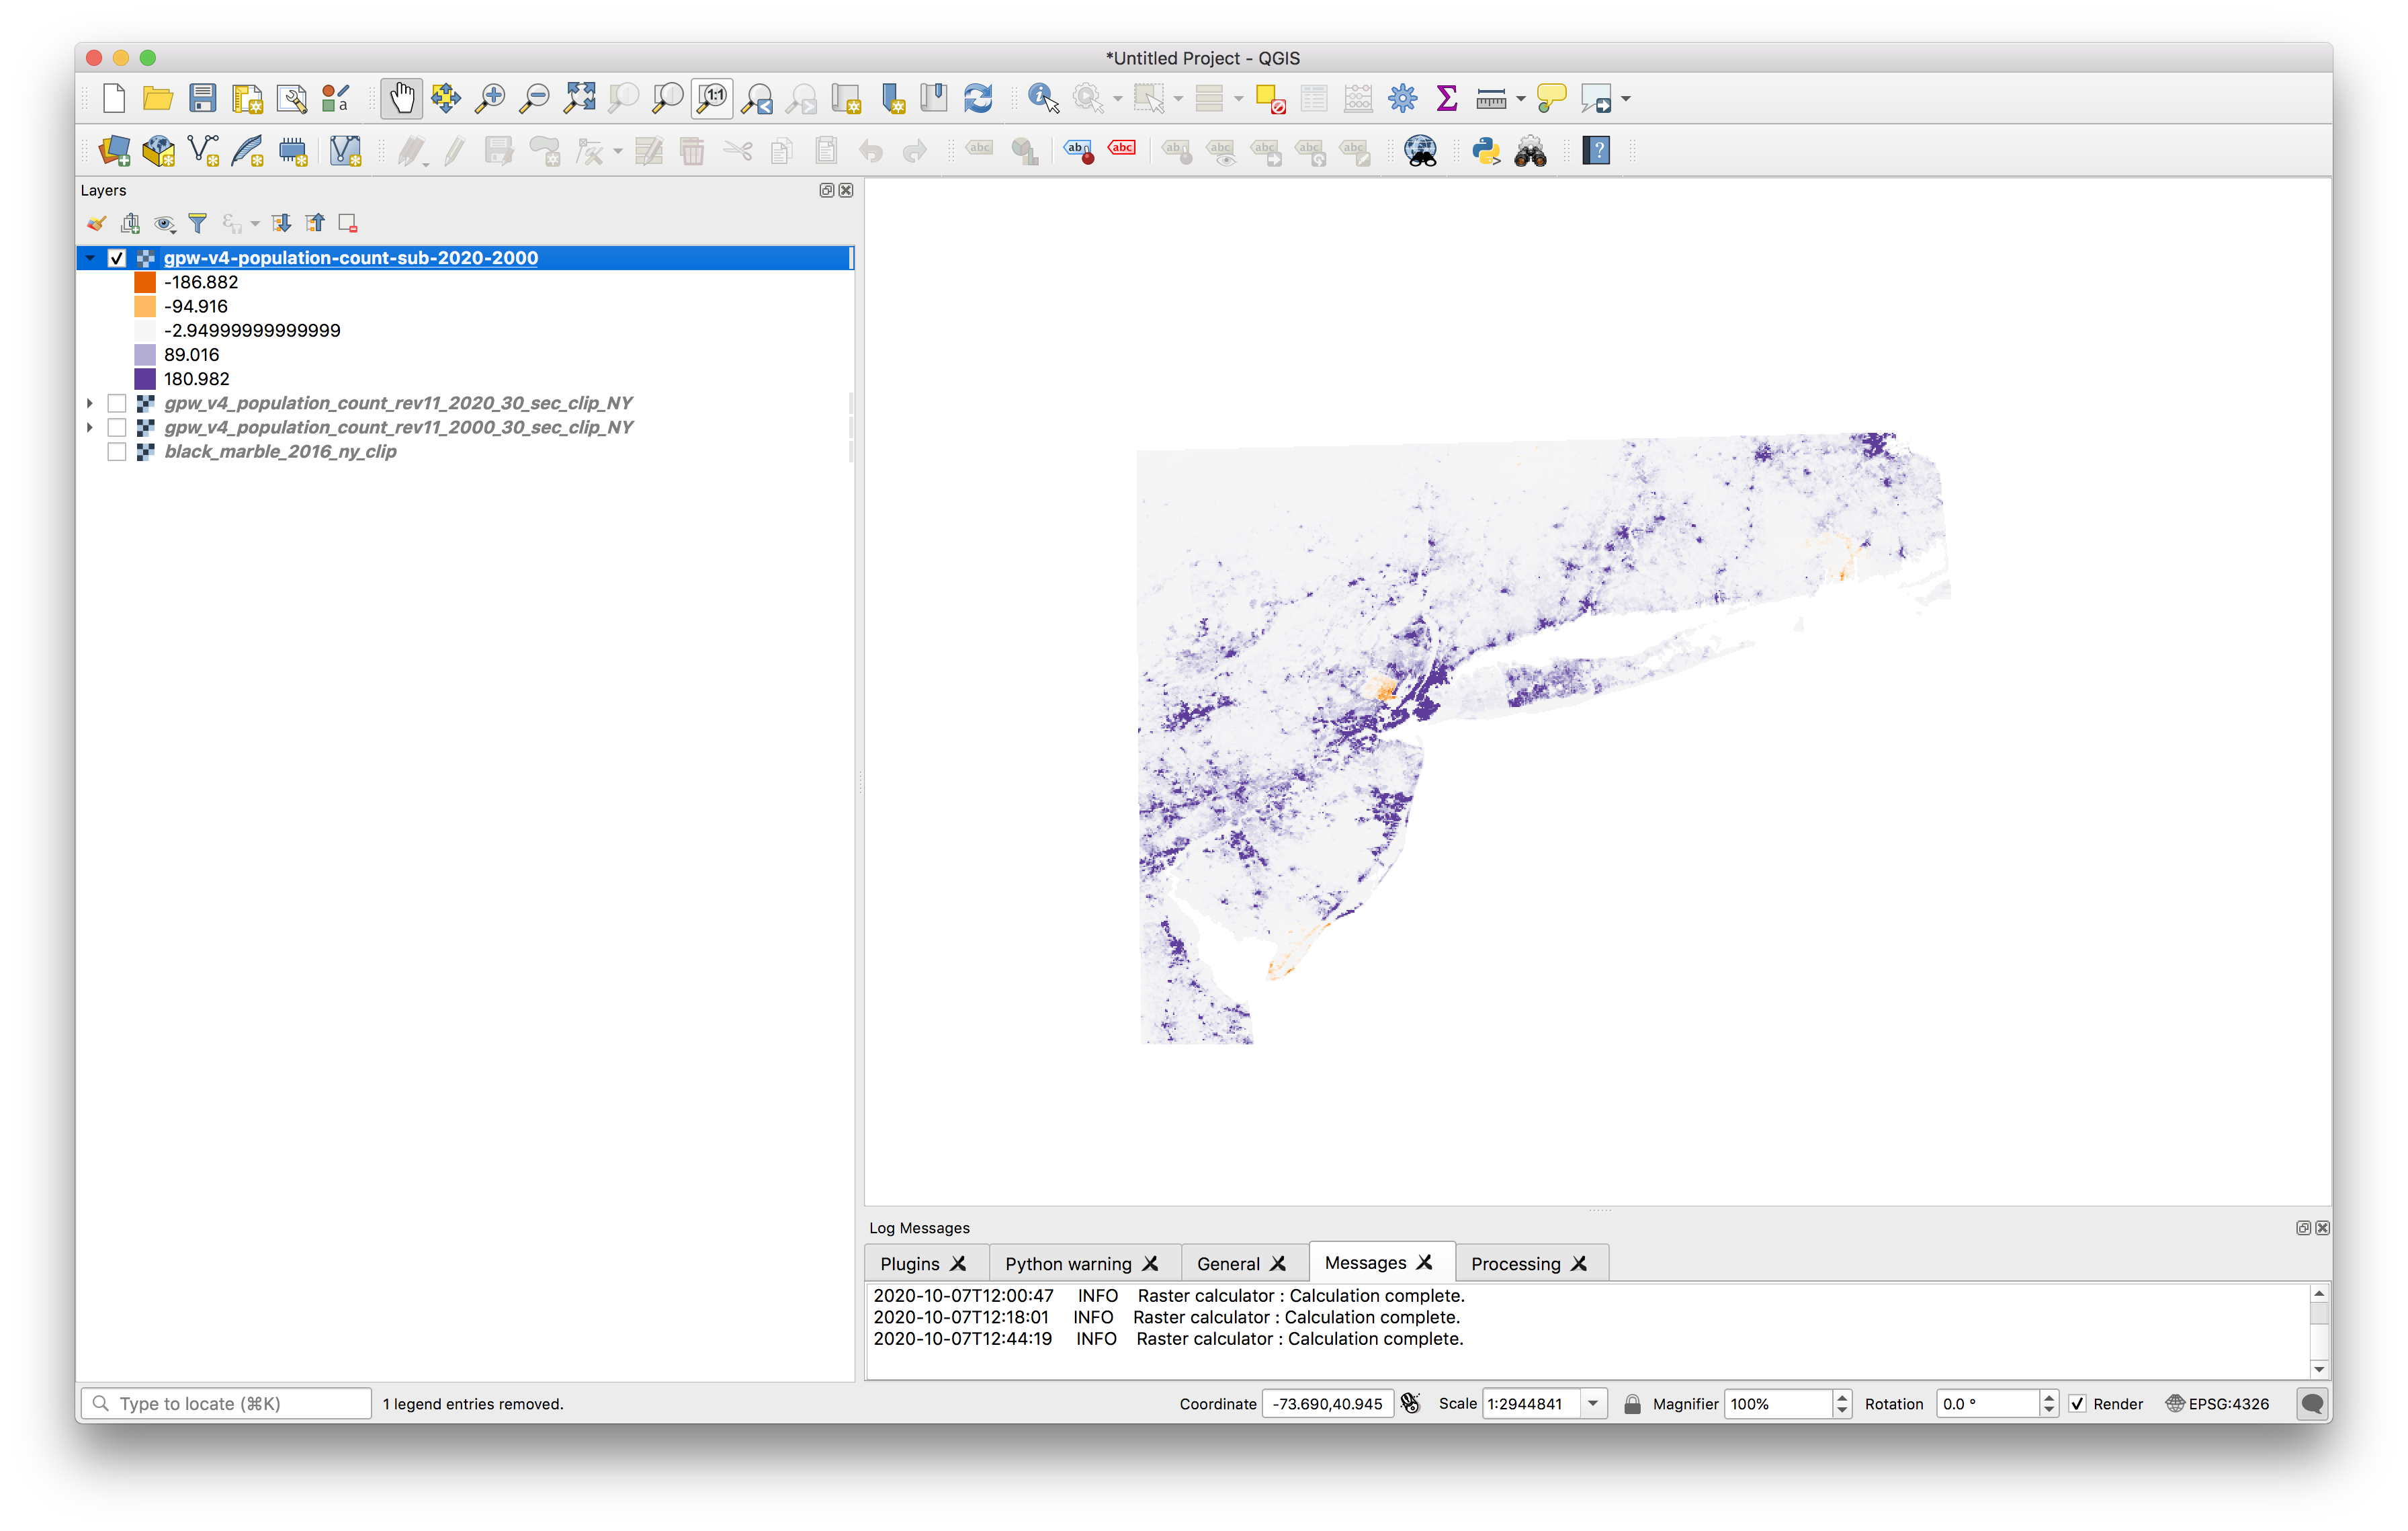Select the Pan Map hand tool

click(x=401, y=98)
